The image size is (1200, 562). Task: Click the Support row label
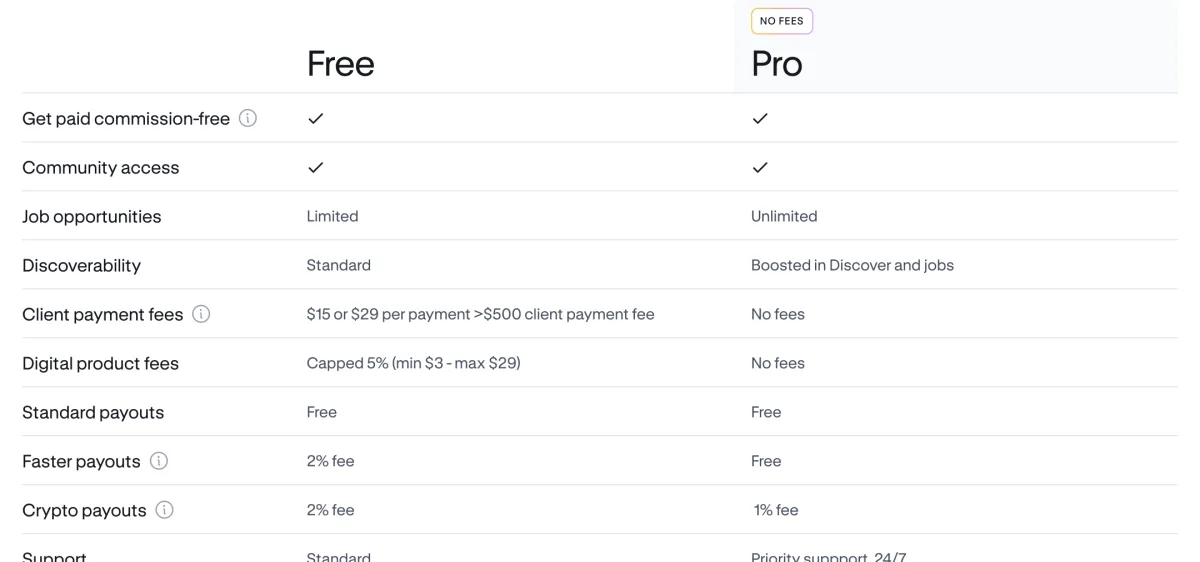55,556
